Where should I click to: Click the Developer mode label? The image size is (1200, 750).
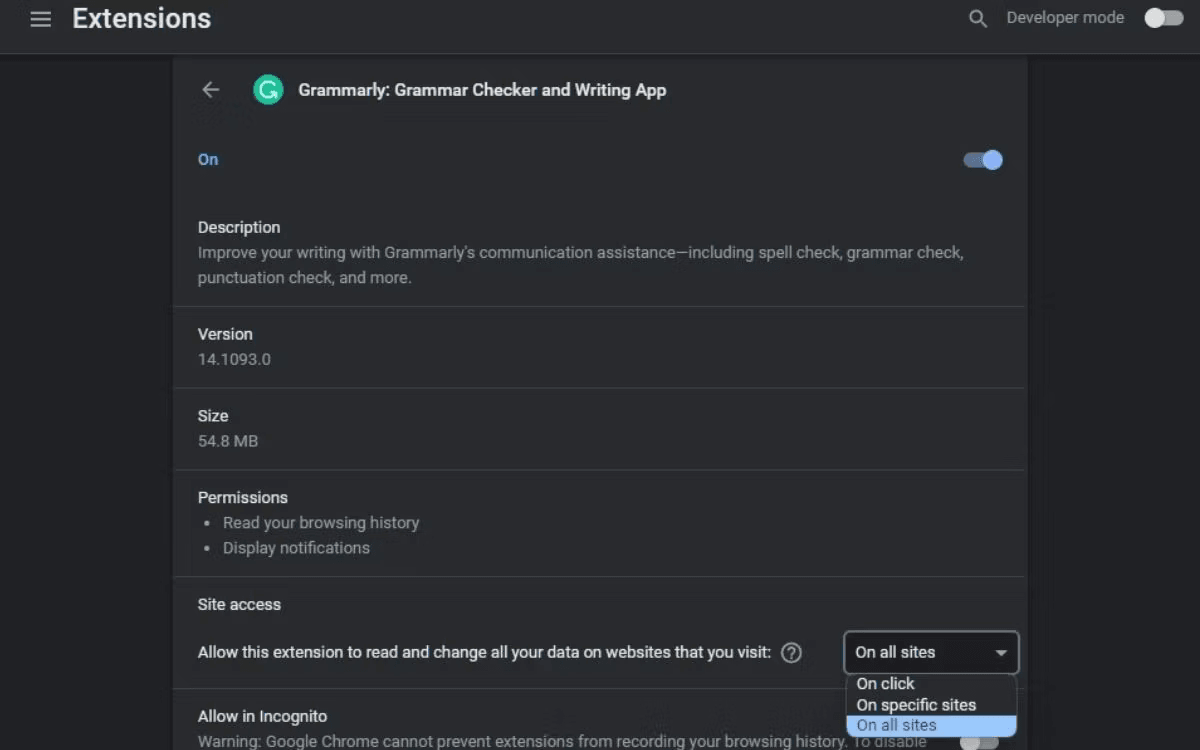[1065, 18]
